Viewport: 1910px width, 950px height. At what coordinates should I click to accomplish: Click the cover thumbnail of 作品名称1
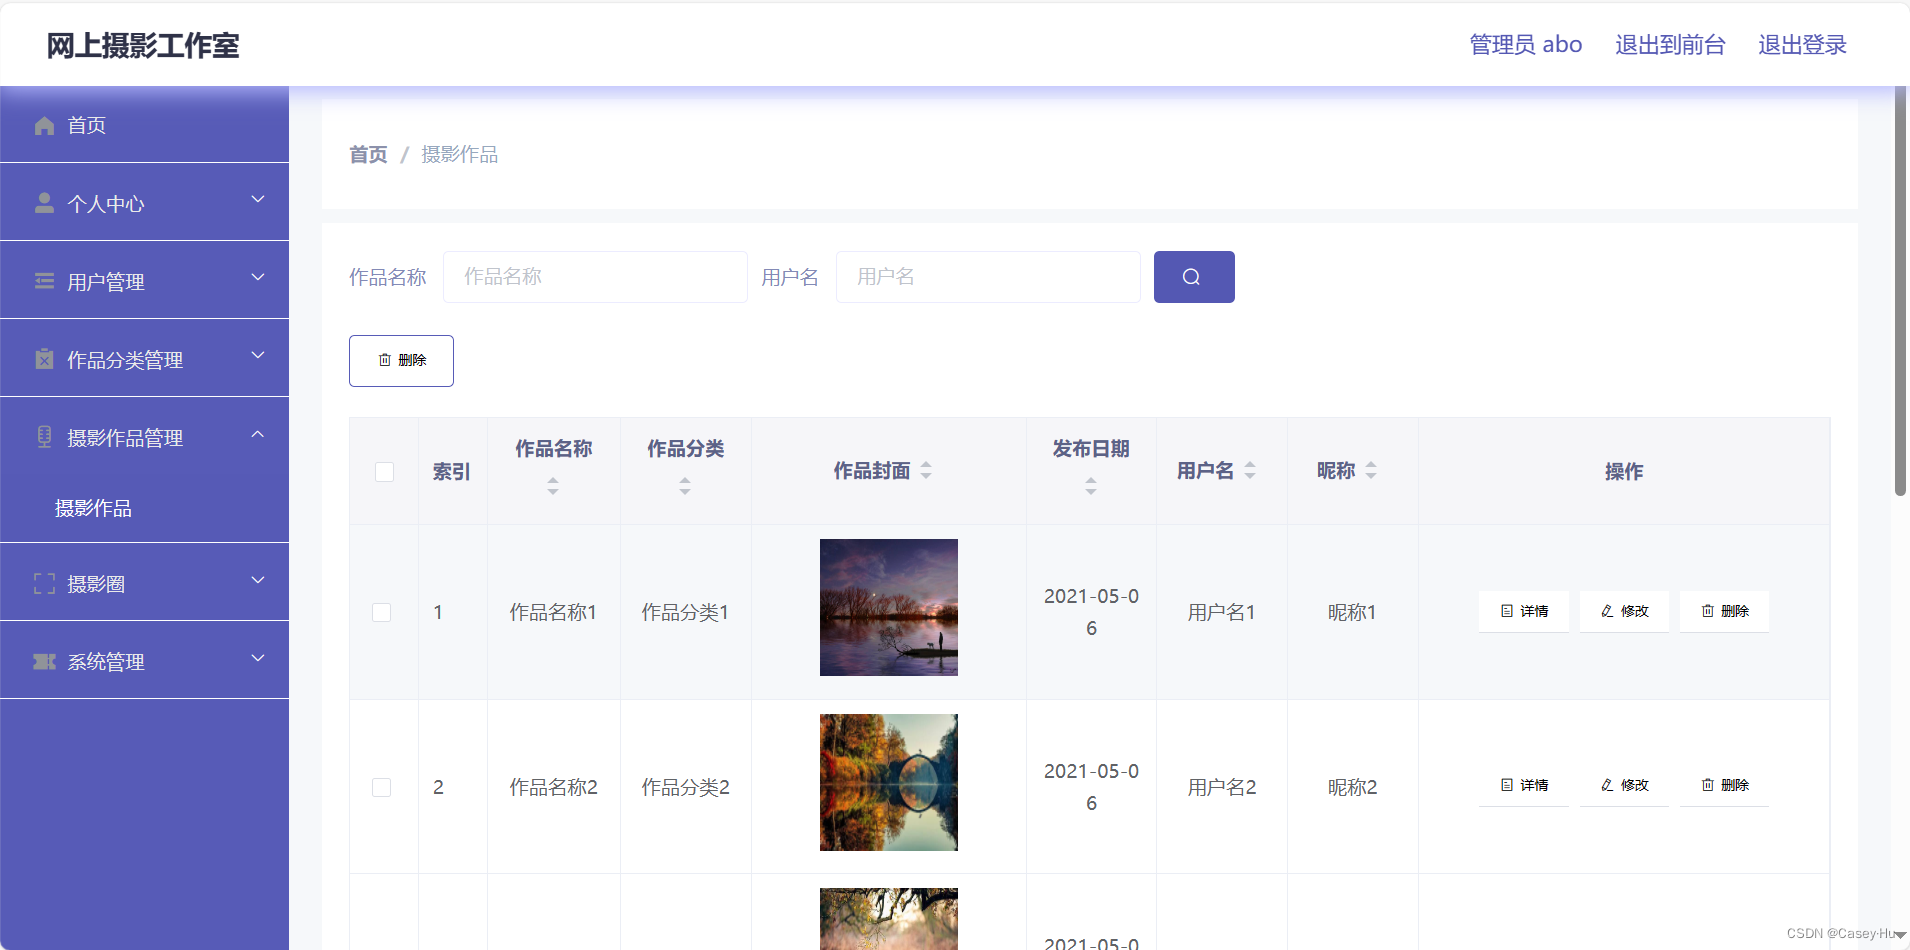tap(889, 607)
